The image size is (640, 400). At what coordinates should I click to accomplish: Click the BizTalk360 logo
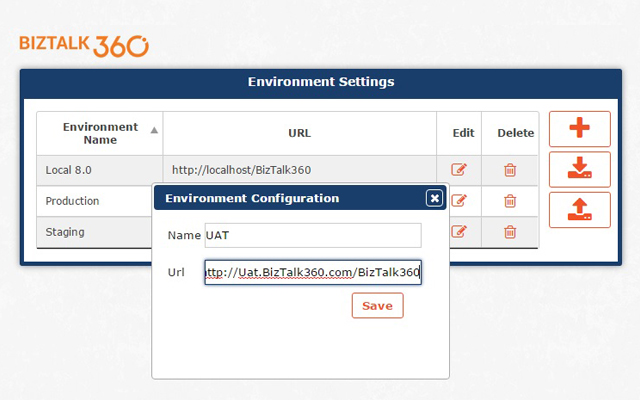click(x=84, y=45)
